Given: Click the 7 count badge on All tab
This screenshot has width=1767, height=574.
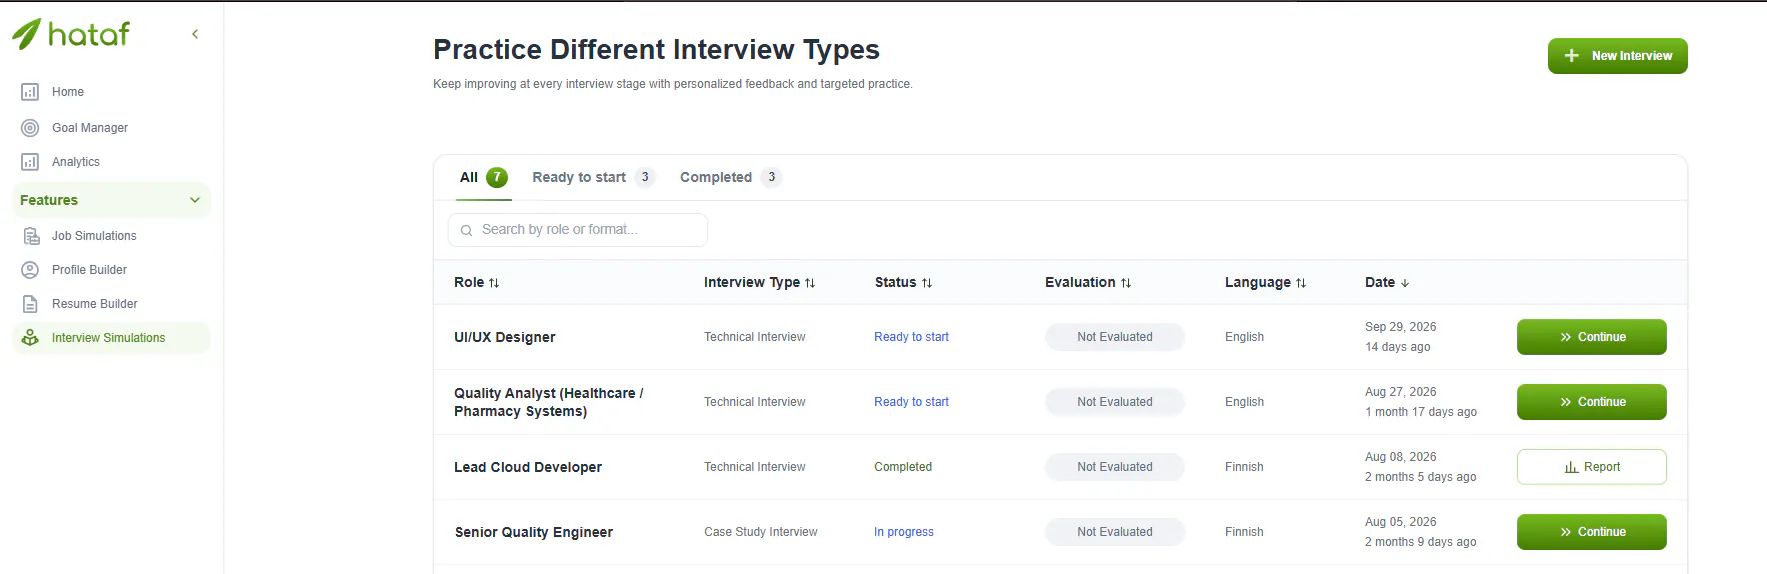Looking at the screenshot, I should coord(497,177).
